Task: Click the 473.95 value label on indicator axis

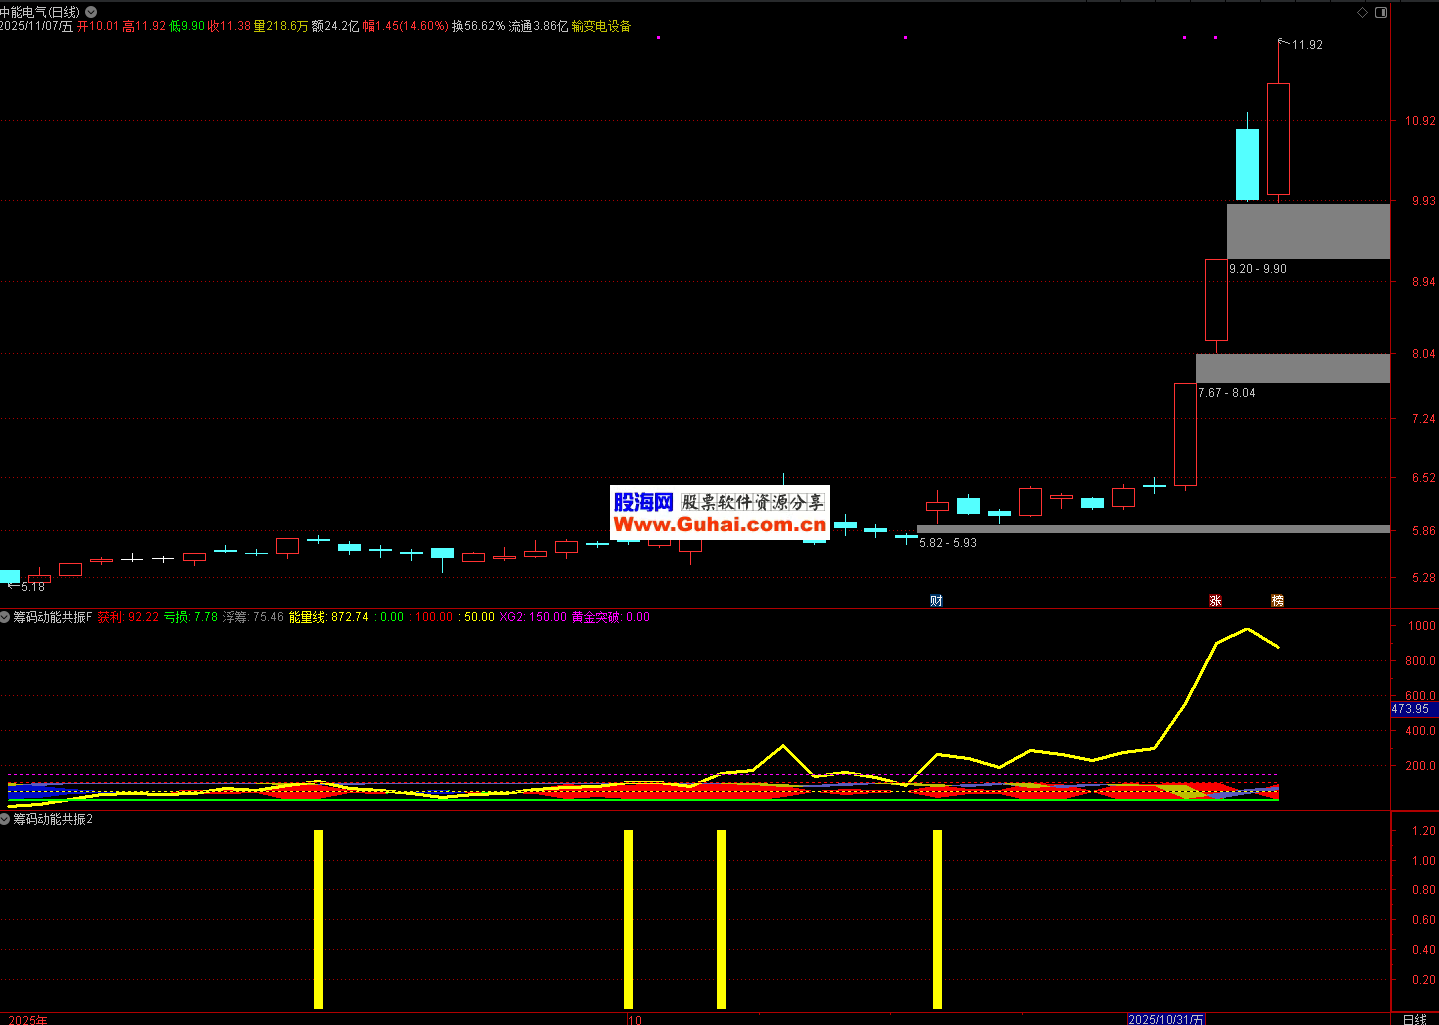Action: pyautogui.click(x=1411, y=709)
